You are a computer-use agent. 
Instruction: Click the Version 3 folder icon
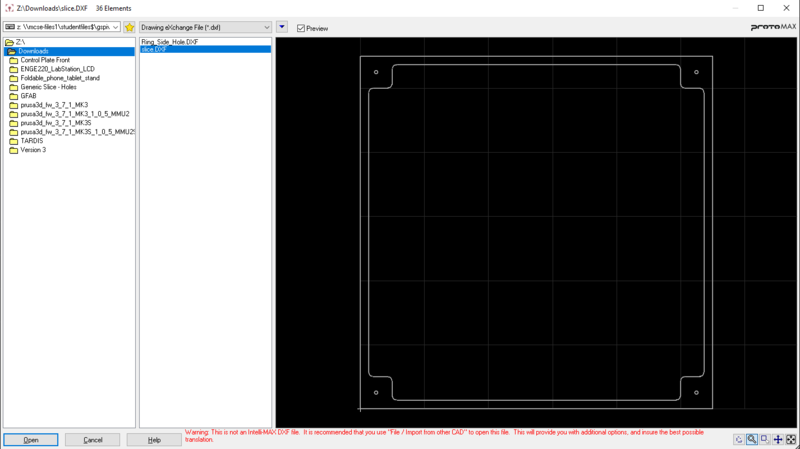[14, 150]
